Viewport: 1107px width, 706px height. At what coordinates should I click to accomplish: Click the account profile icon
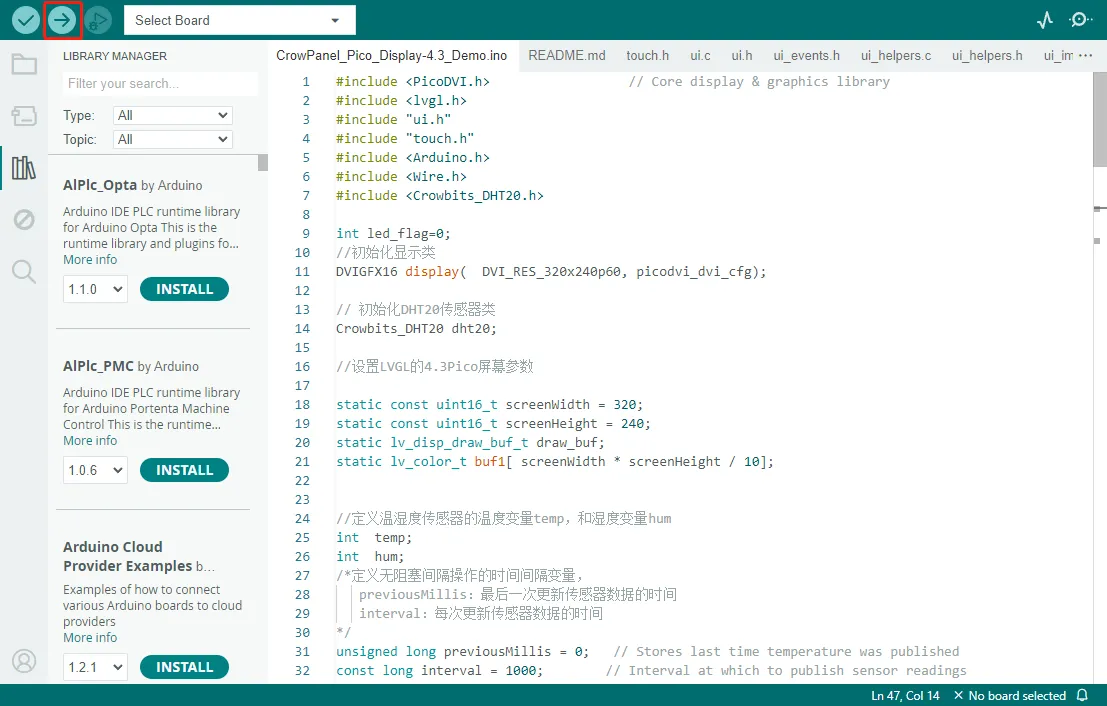24,661
